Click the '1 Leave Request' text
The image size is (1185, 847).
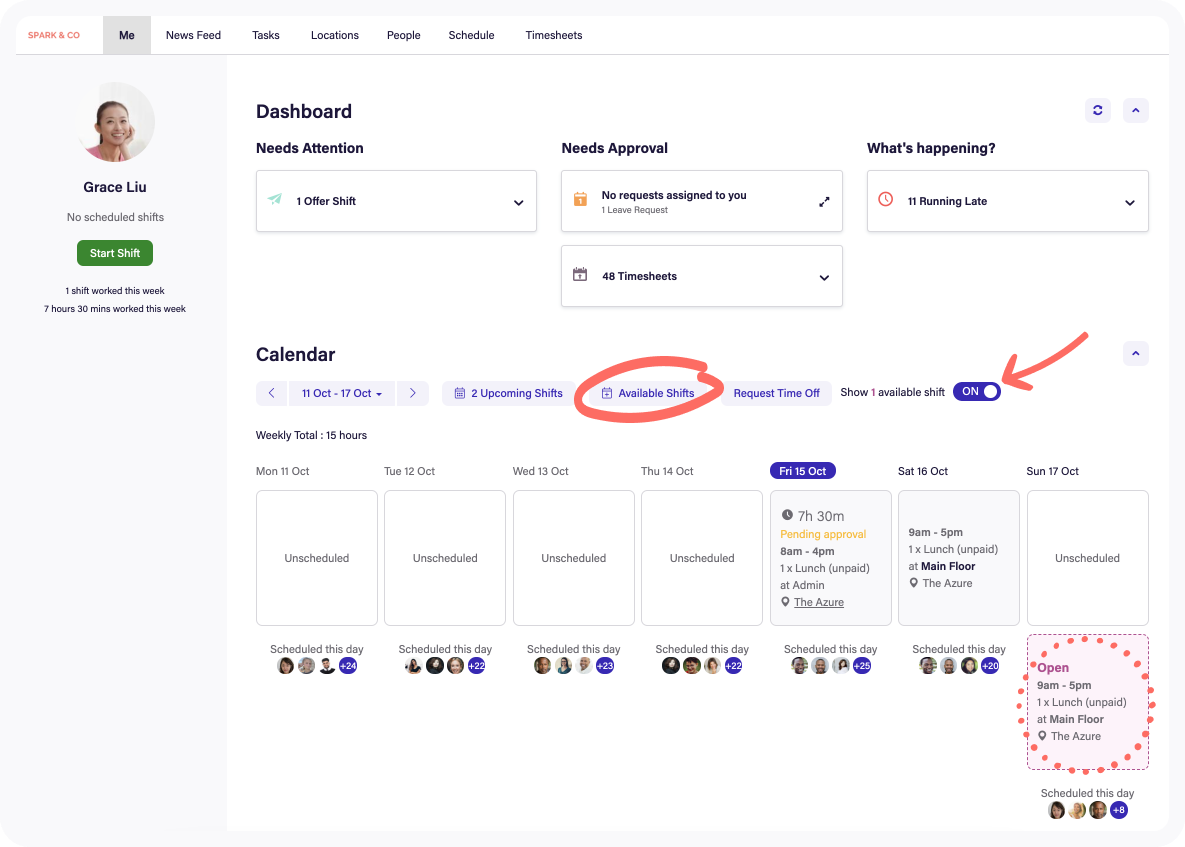click(634, 210)
